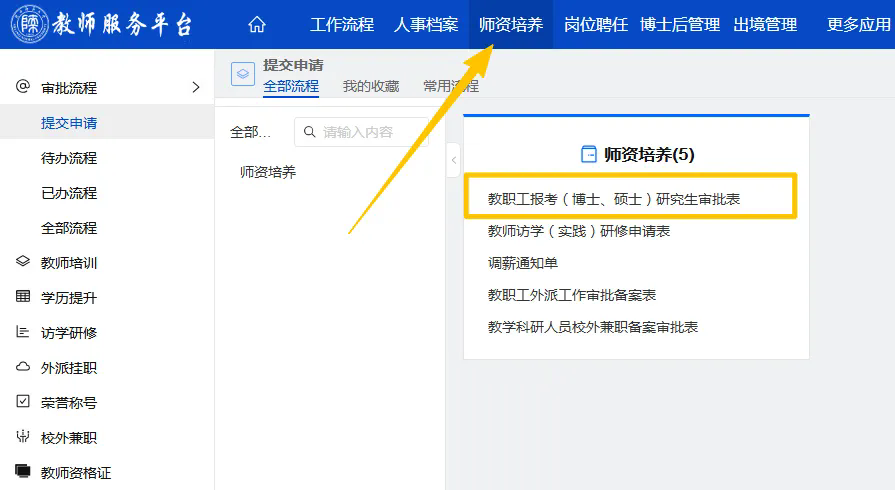Click the 教师资格证 monitor icon in sidebar
This screenshot has height=490, width=895.
(x=23, y=471)
